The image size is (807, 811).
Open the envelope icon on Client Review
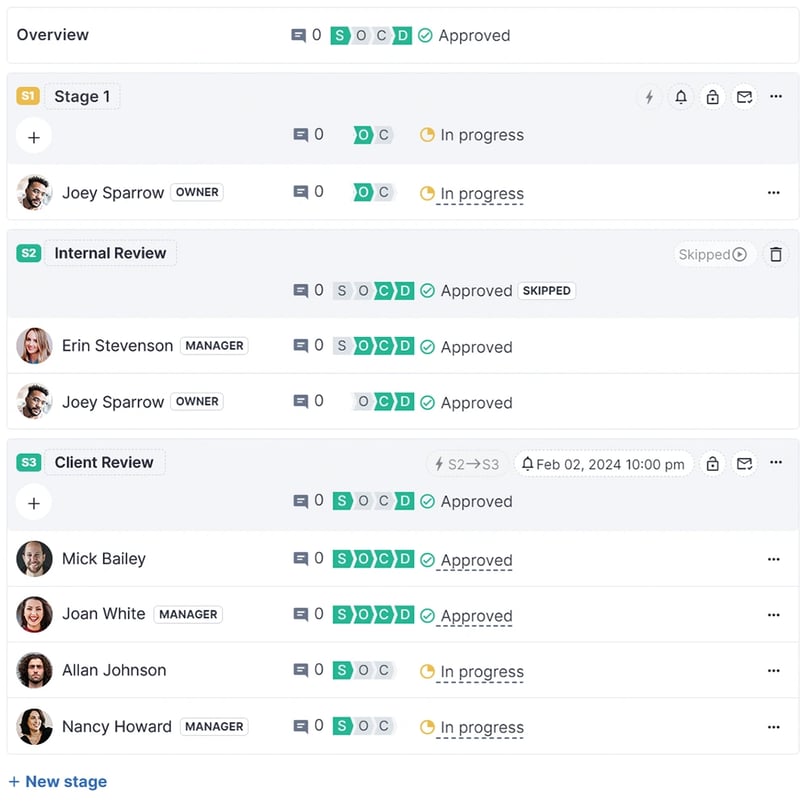[x=744, y=464]
